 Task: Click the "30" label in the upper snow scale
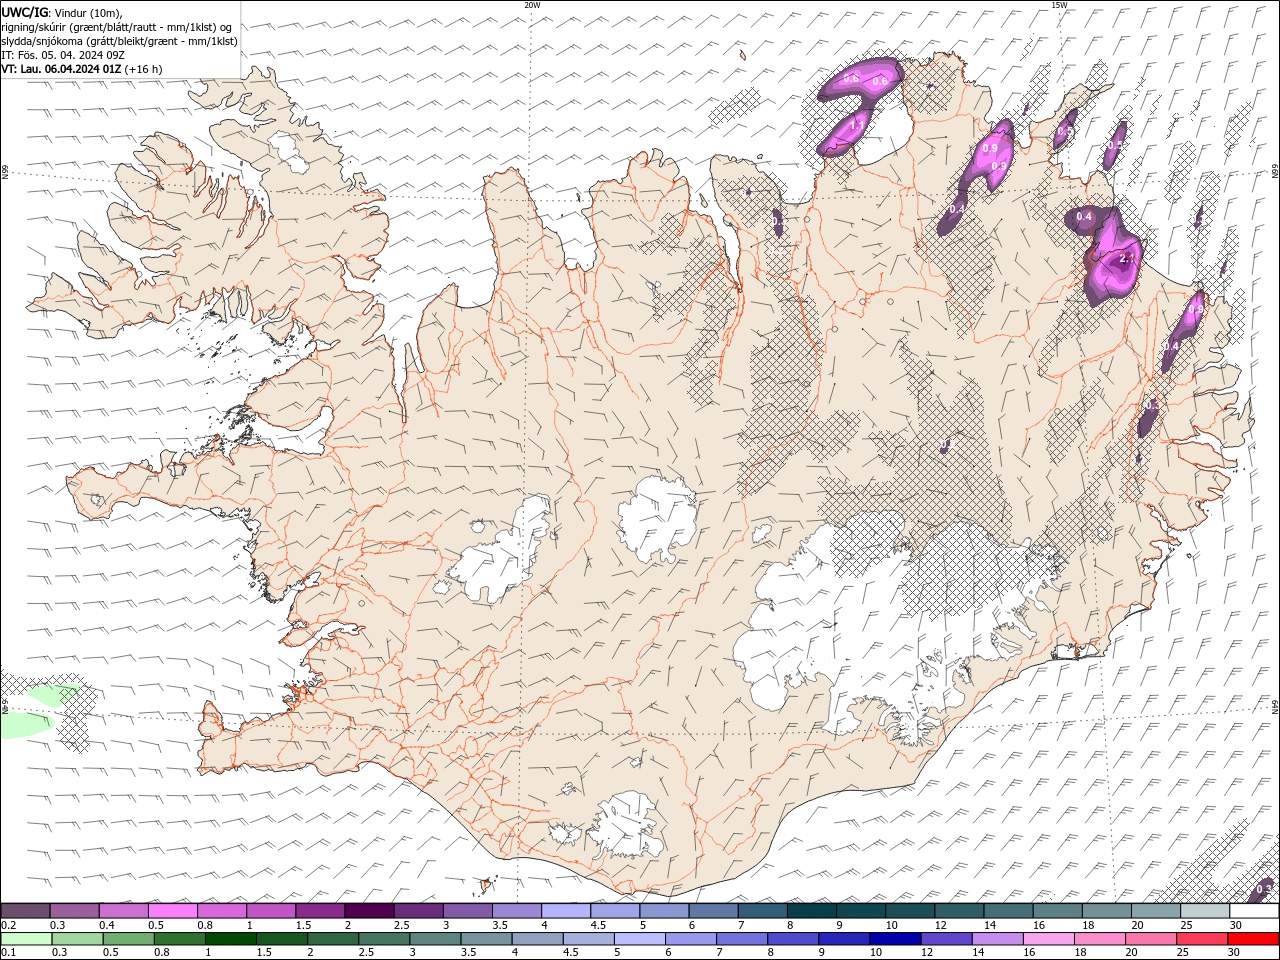1235,925
